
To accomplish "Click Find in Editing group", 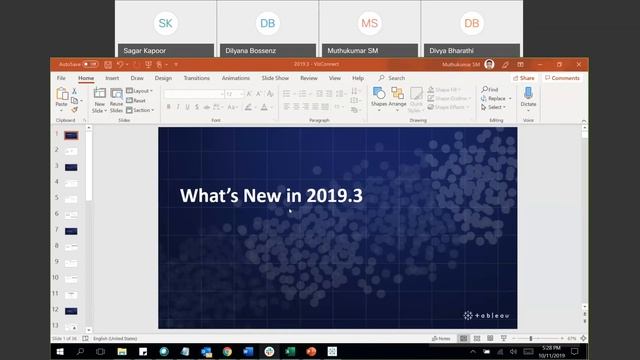I will 489,89.
